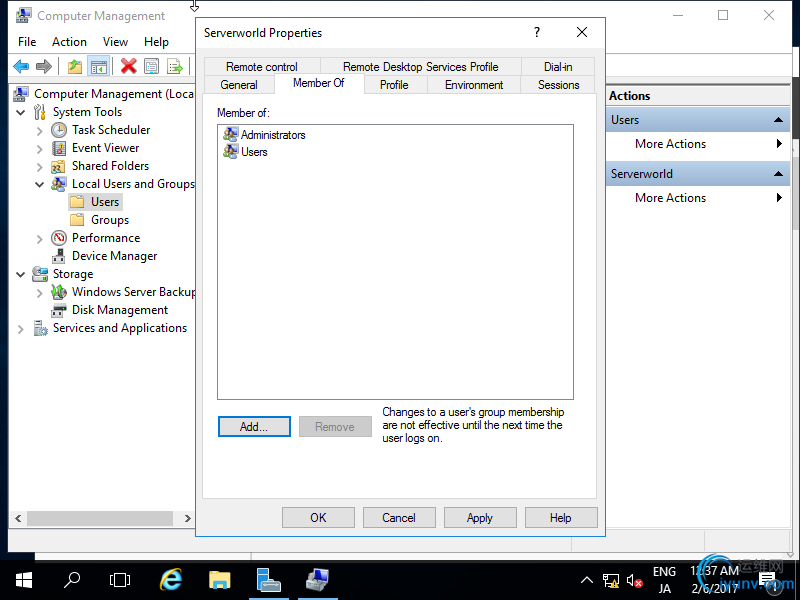Launch Internet Explorer from the taskbar
The image size is (800, 600).
(x=171, y=580)
